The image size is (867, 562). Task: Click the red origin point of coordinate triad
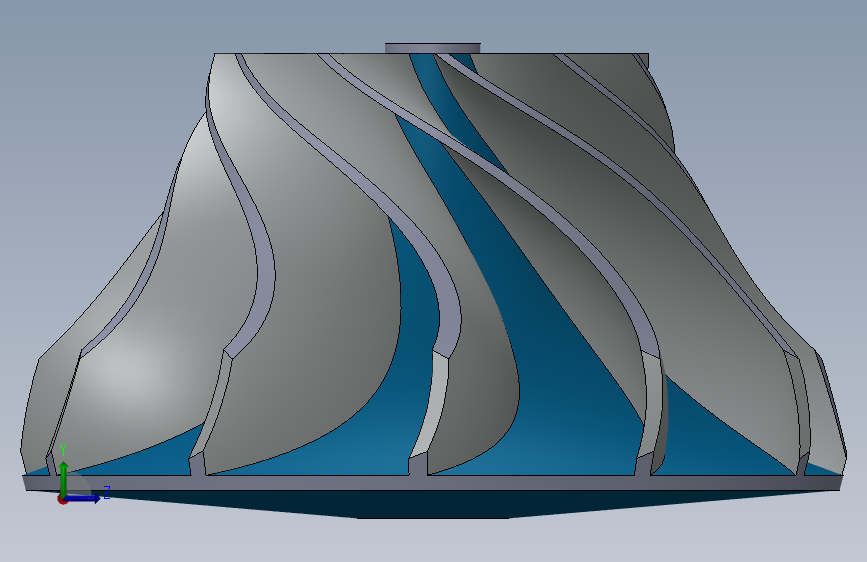[x=62, y=500]
